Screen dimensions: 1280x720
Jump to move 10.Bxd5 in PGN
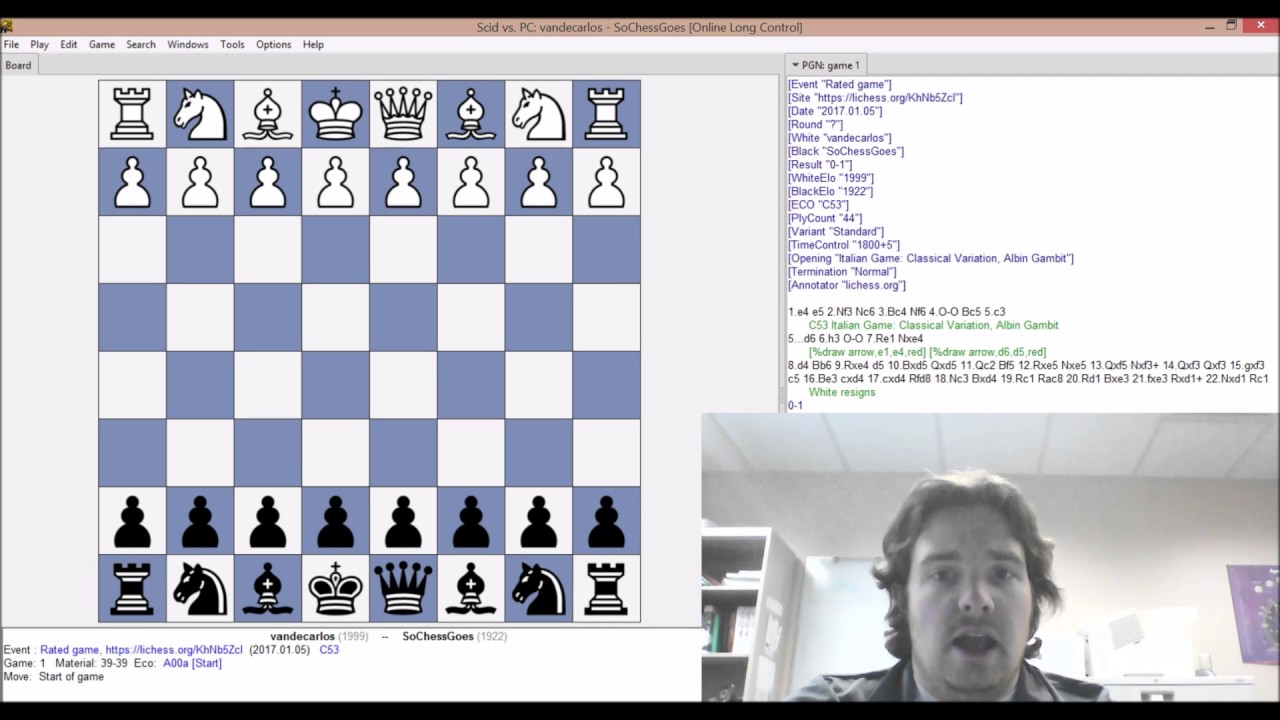tap(908, 366)
